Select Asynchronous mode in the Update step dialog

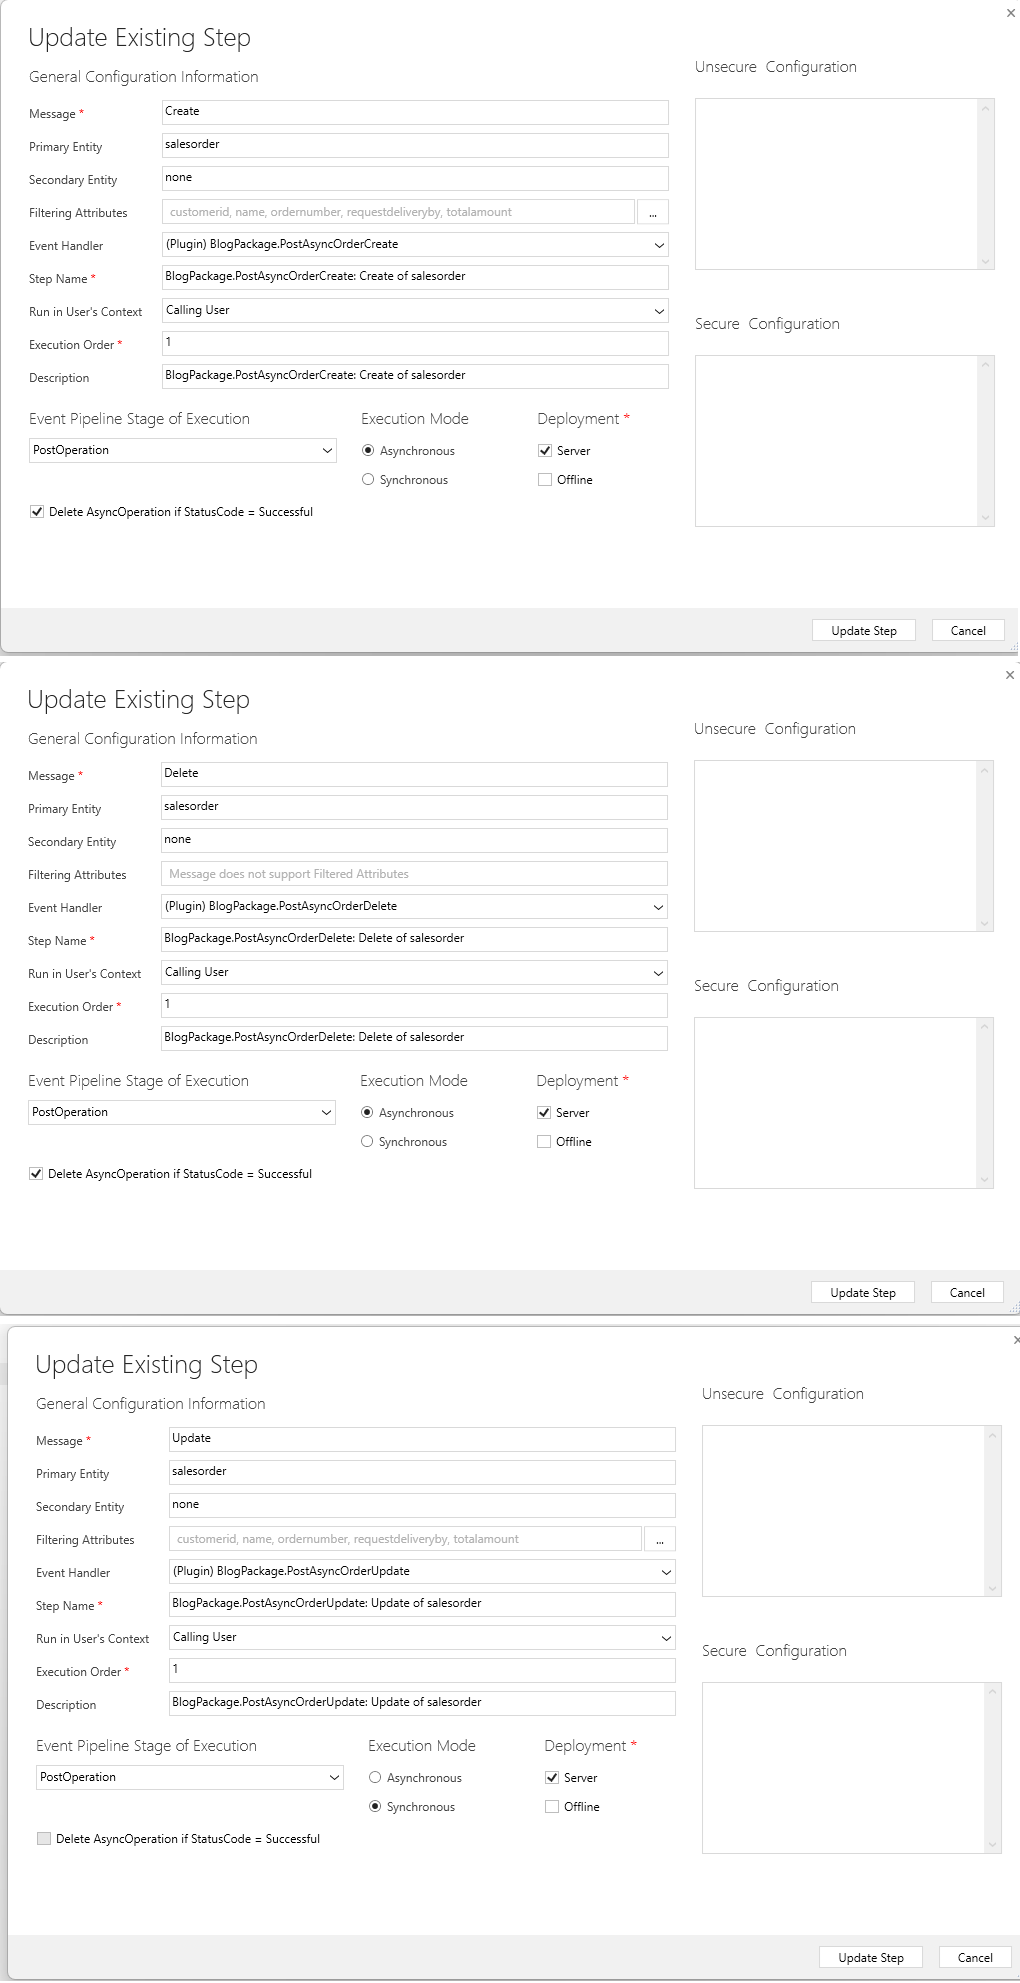(375, 1778)
